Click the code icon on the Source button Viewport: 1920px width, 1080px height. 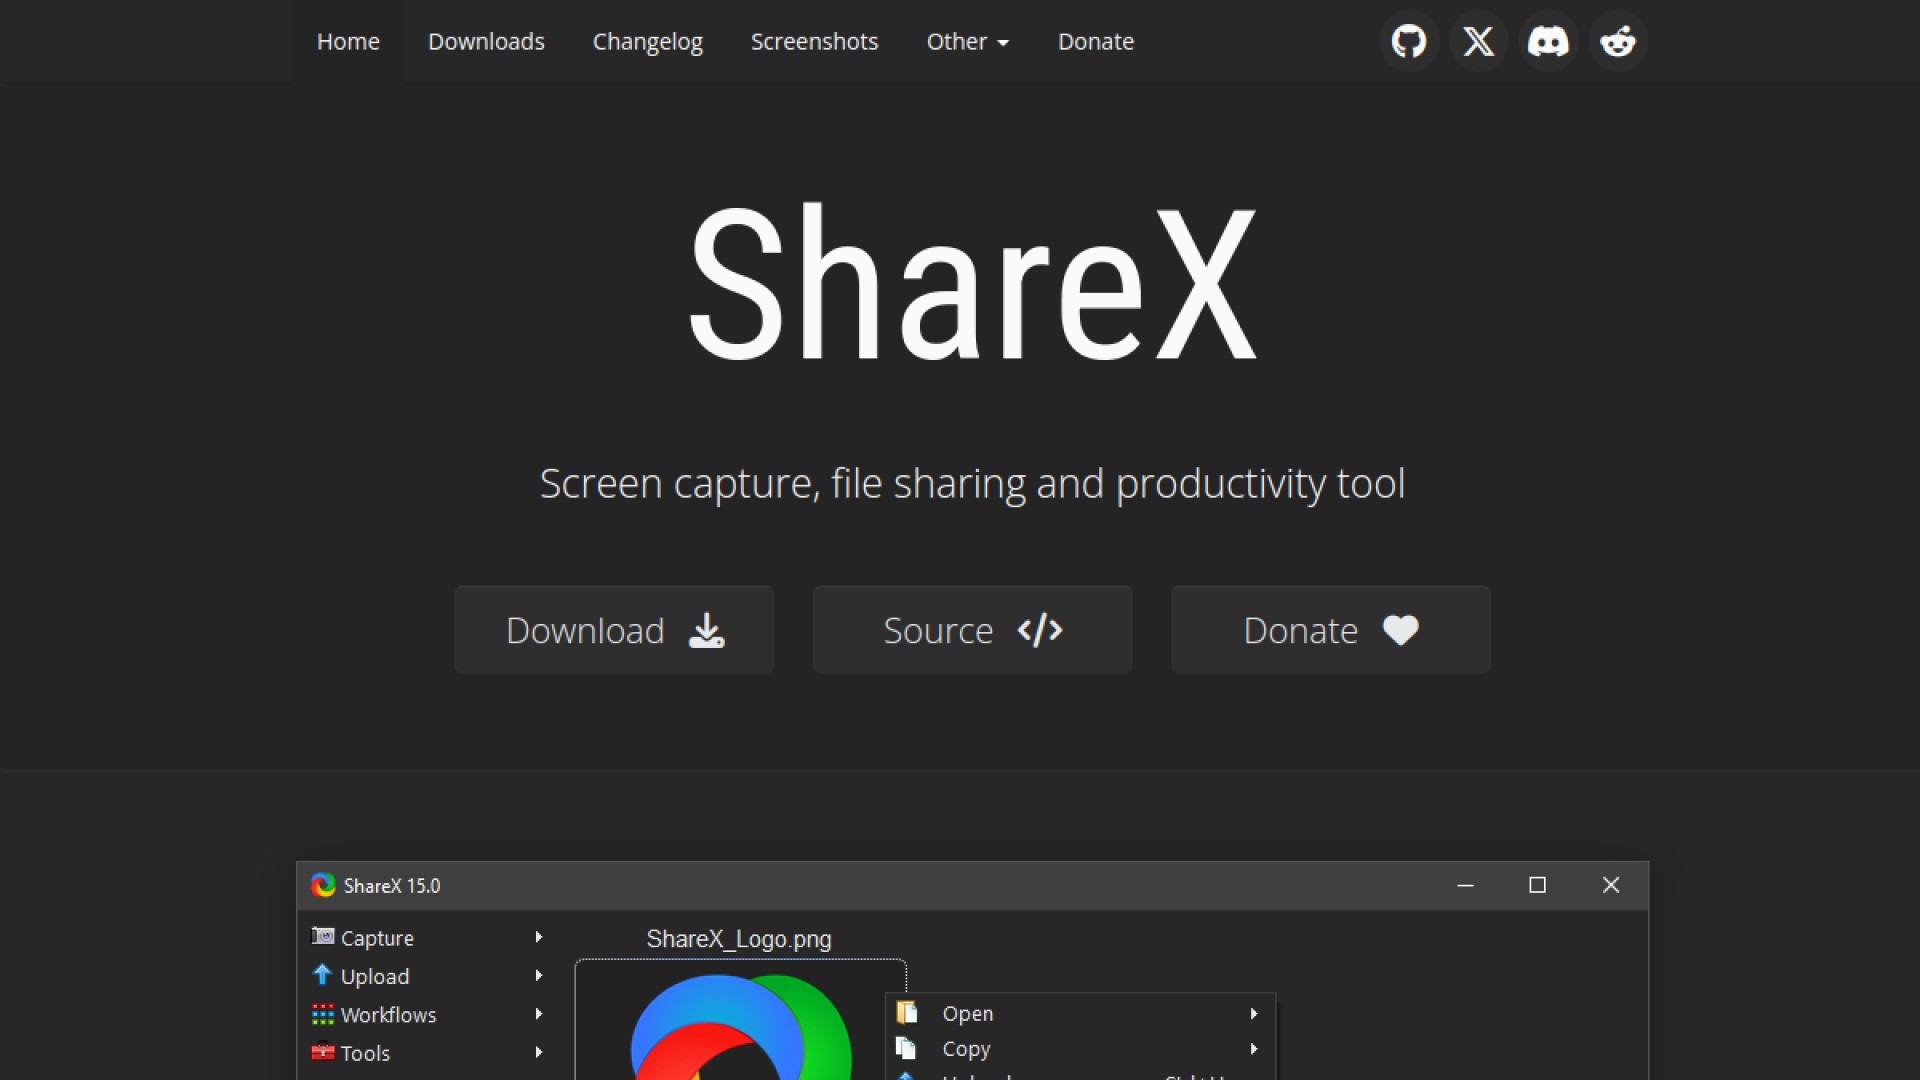coord(1040,630)
